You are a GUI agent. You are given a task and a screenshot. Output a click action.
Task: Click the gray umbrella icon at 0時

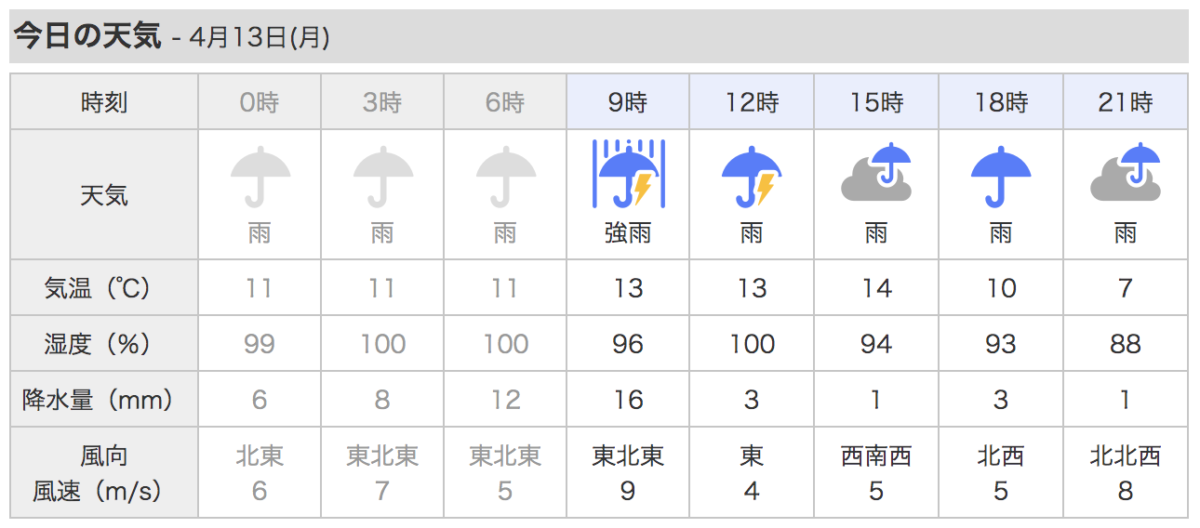[x=260, y=176]
